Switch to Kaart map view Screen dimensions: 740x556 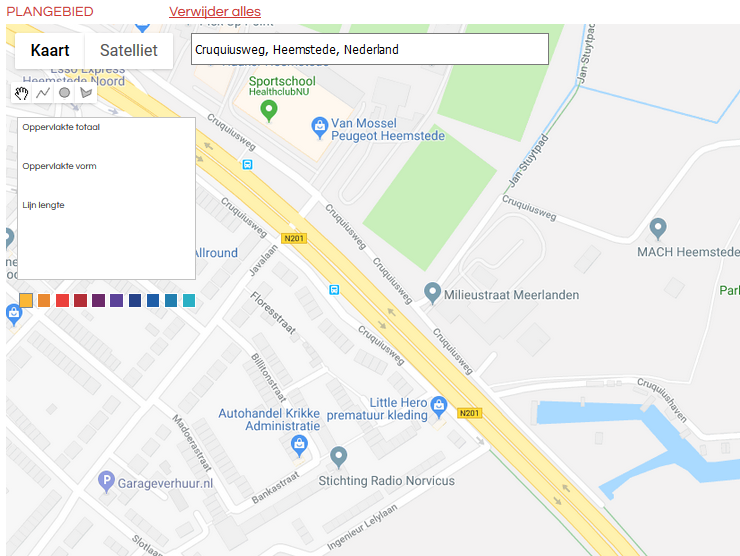pyautogui.click(x=50, y=50)
